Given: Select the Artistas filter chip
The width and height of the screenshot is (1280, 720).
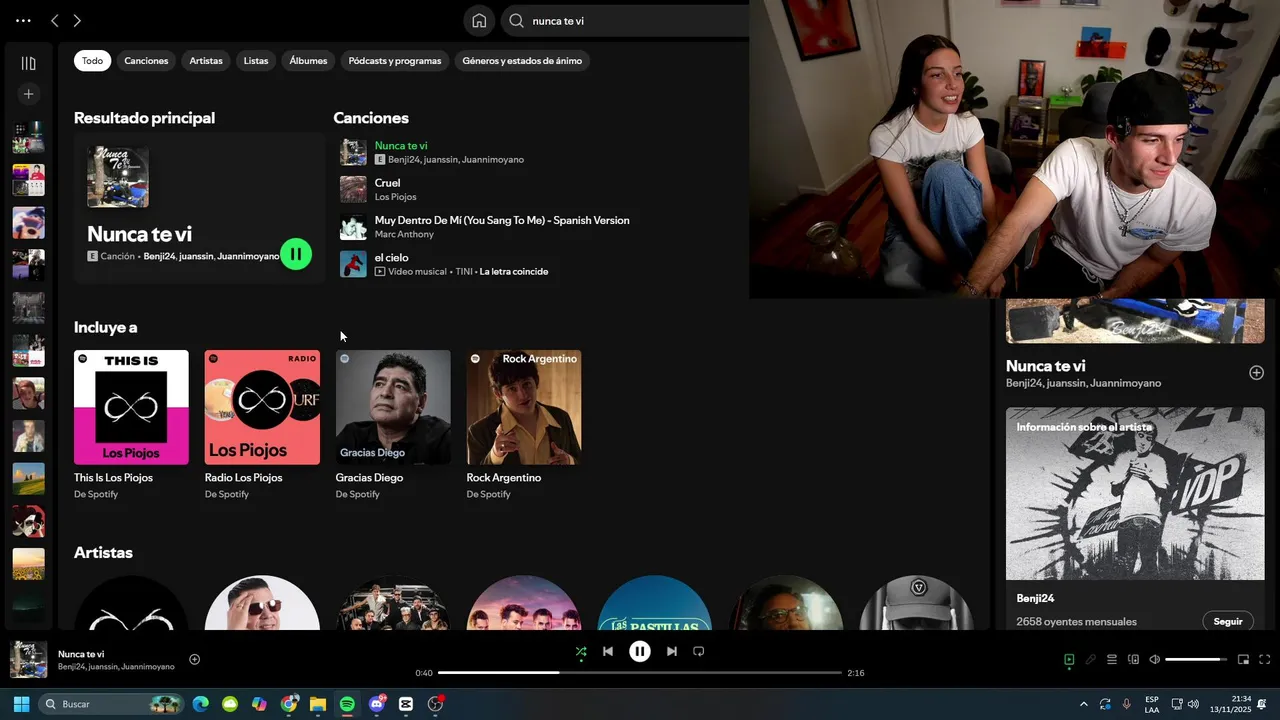Looking at the screenshot, I should click(x=206, y=61).
